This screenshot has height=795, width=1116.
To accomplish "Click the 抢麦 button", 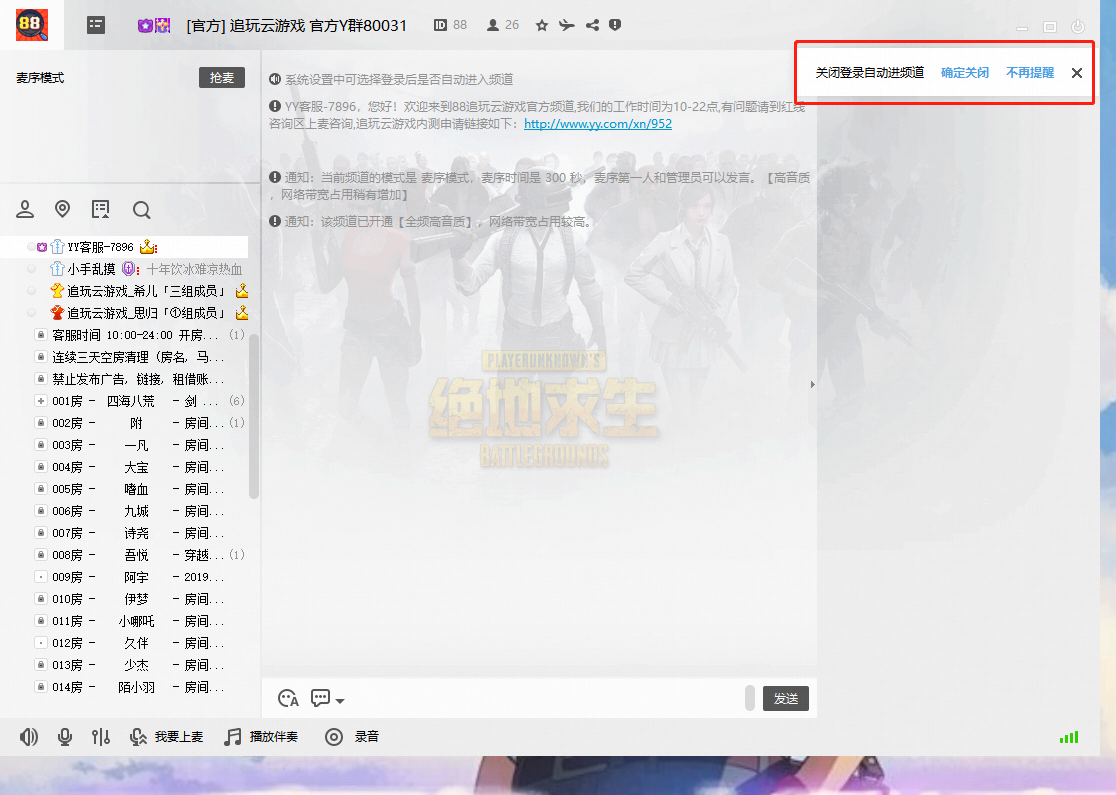I will tap(221, 78).
